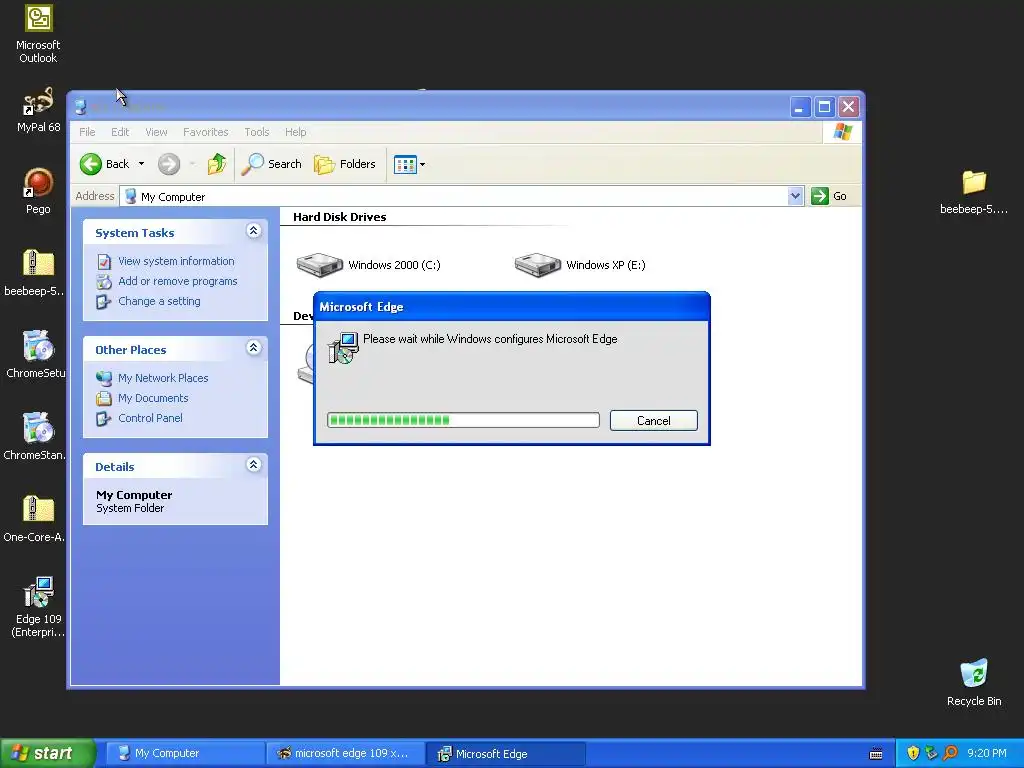The image size is (1024, 768).
Task: Click Add or remove programs link
Action: (x=178, y=281)
